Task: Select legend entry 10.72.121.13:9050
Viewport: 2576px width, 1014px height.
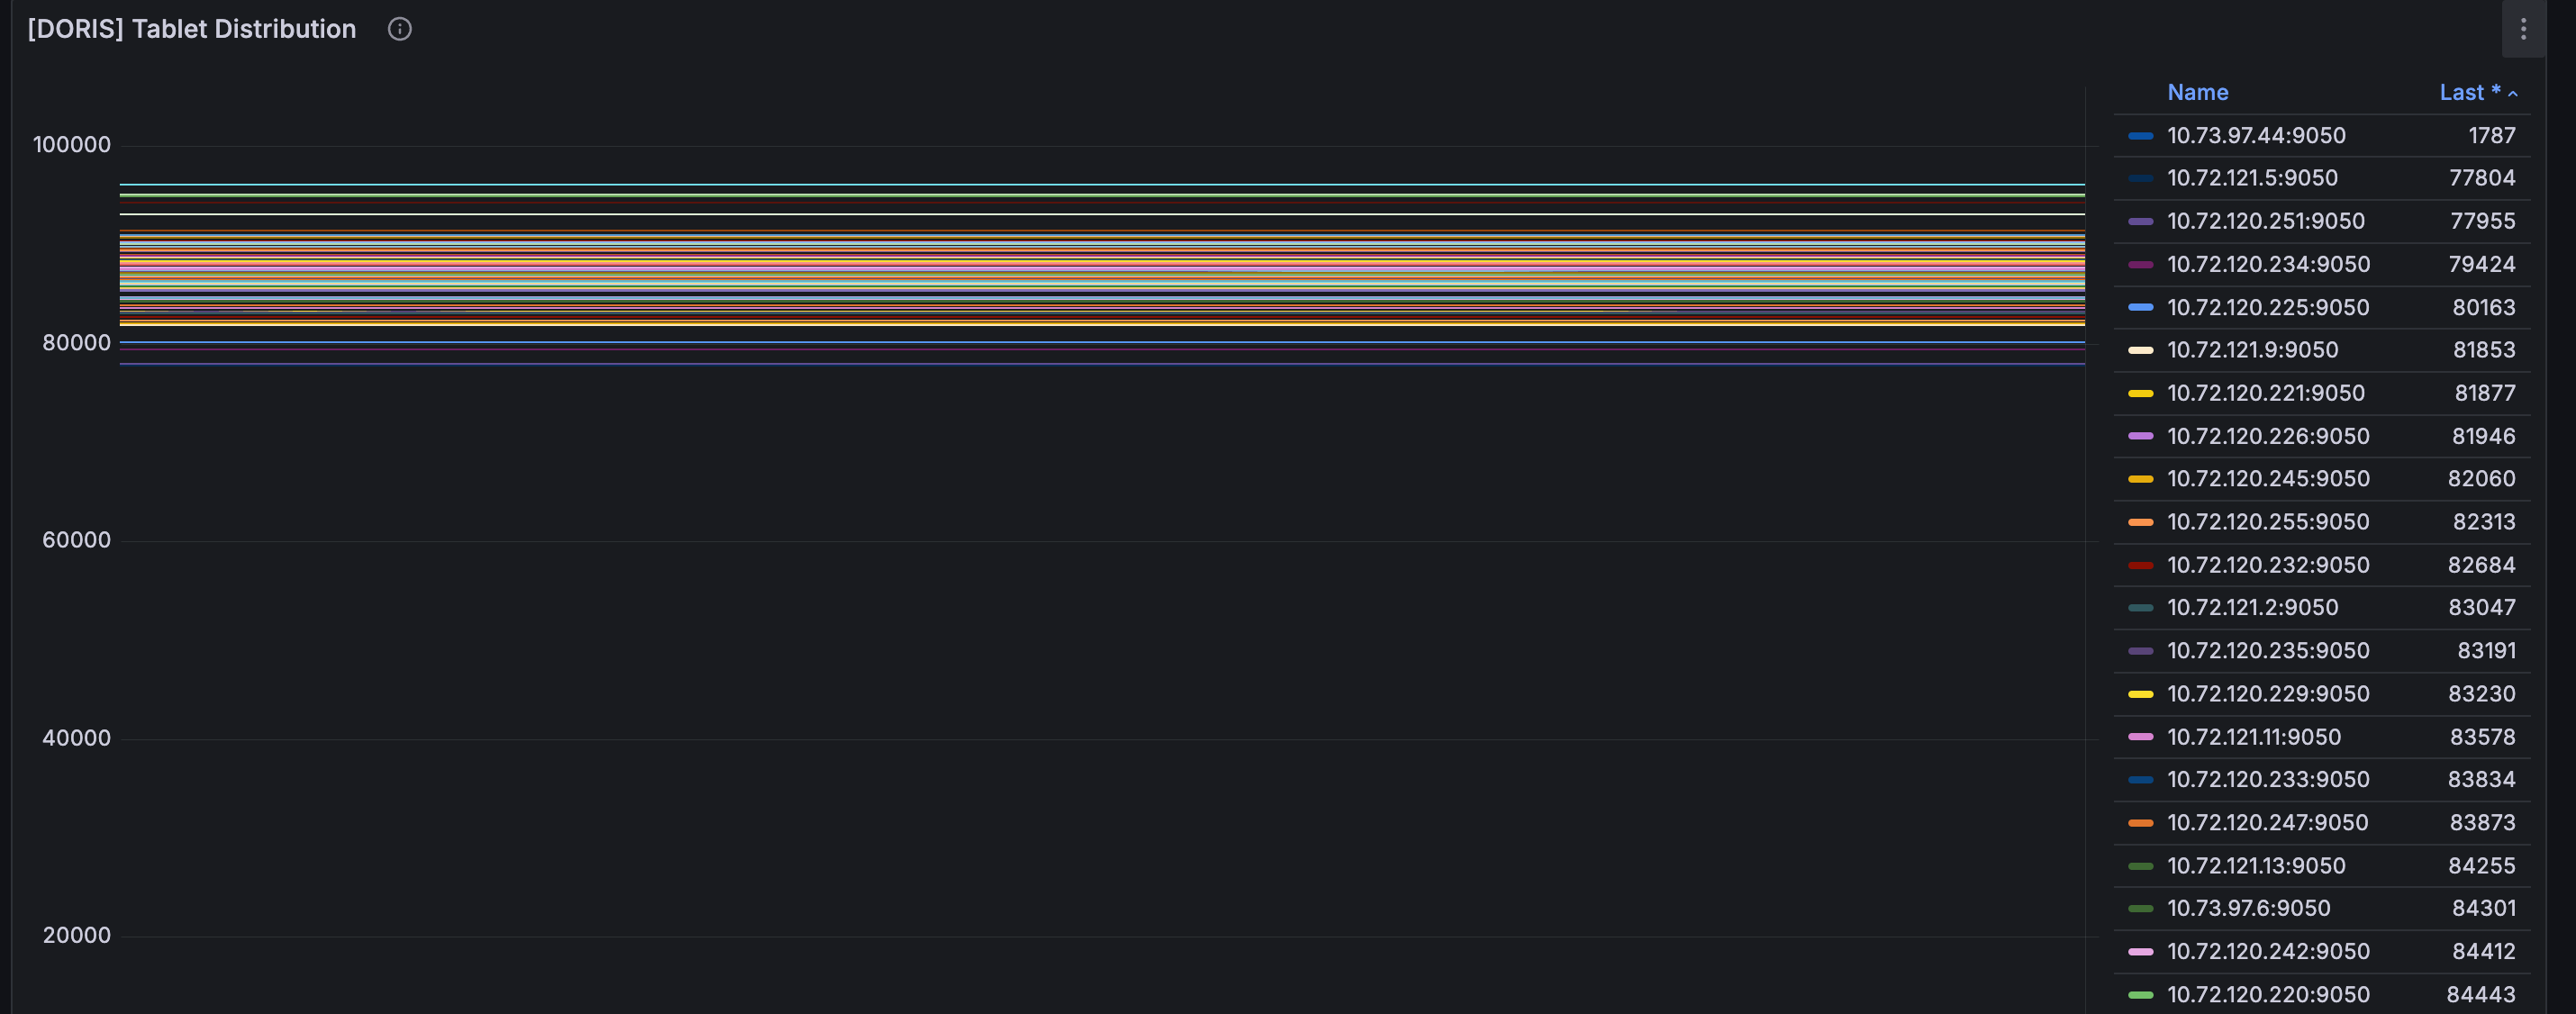Action: point(2256,866)
